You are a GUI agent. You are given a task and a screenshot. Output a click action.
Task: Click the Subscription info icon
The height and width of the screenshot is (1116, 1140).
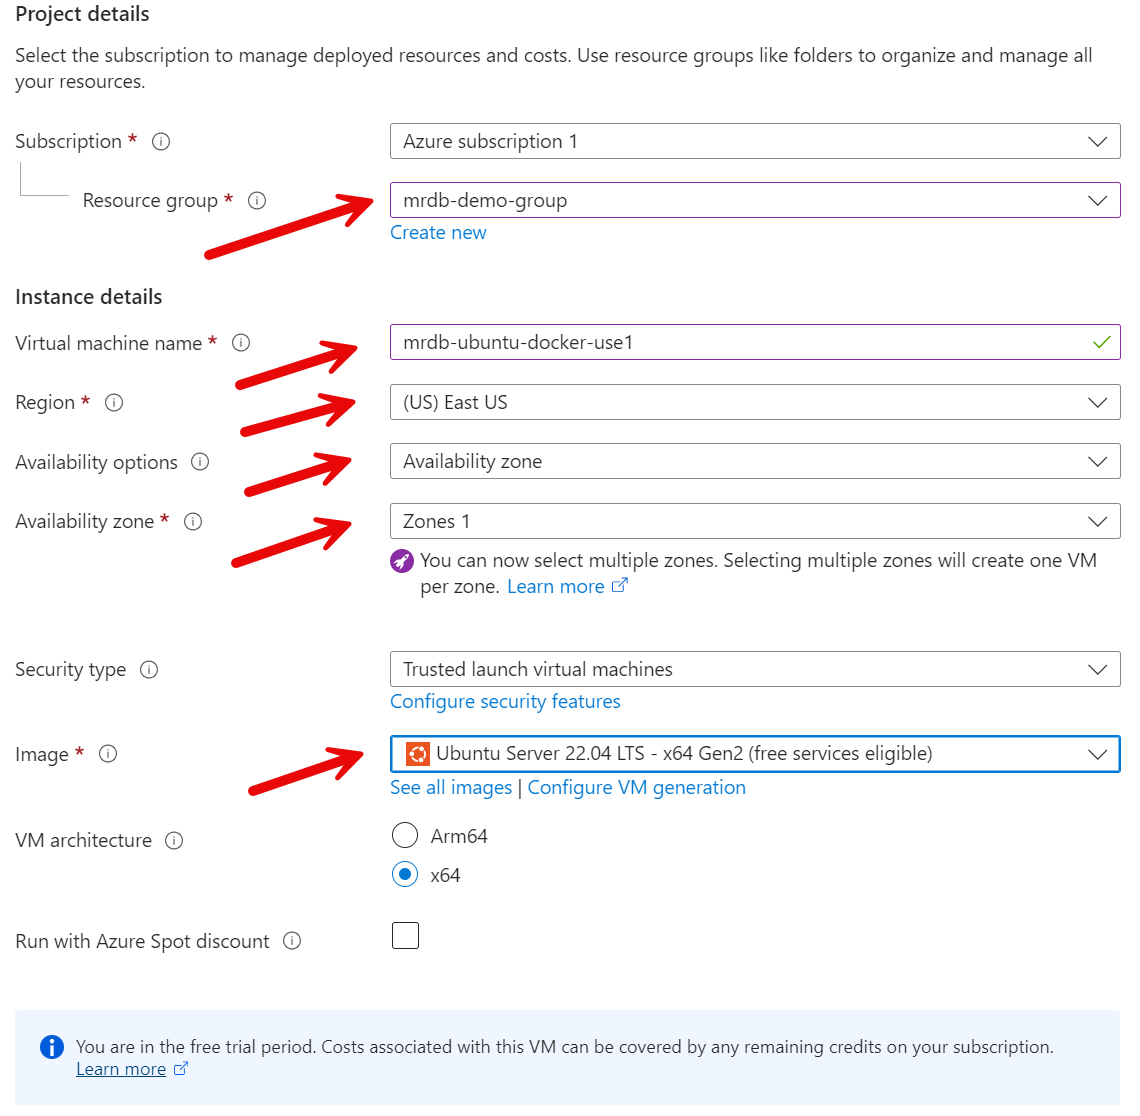(x=161, y=141)
